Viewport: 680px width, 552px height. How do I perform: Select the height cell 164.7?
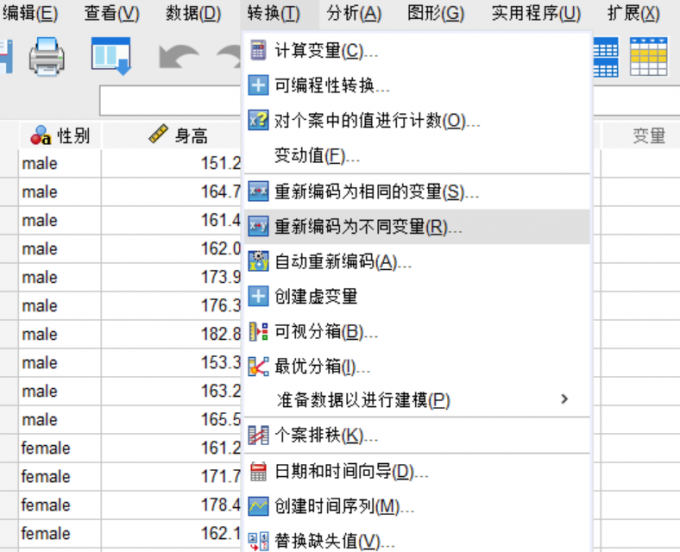[171, 192]
